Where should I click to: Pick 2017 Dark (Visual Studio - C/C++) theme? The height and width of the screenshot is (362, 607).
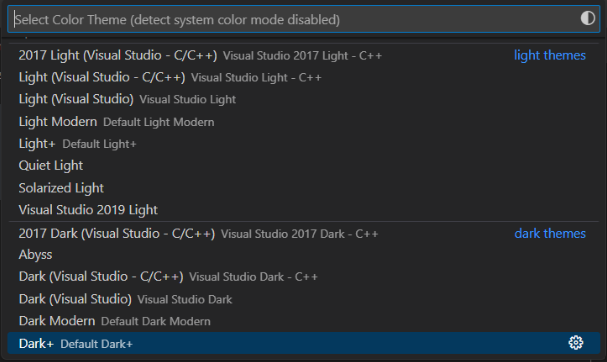304,233
